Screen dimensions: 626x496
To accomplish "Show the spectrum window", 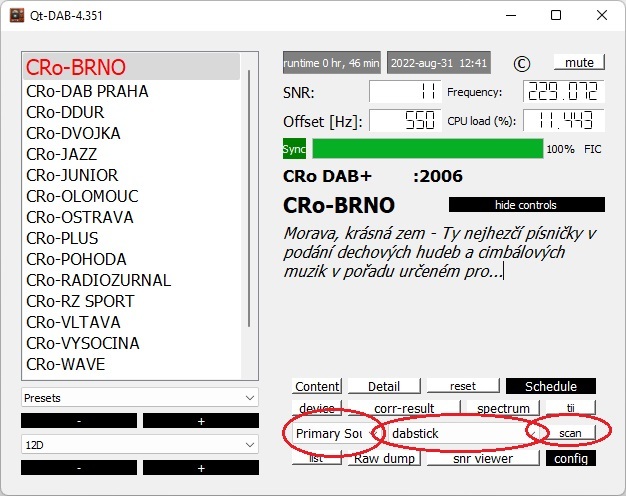I will [x=503, y=408].
